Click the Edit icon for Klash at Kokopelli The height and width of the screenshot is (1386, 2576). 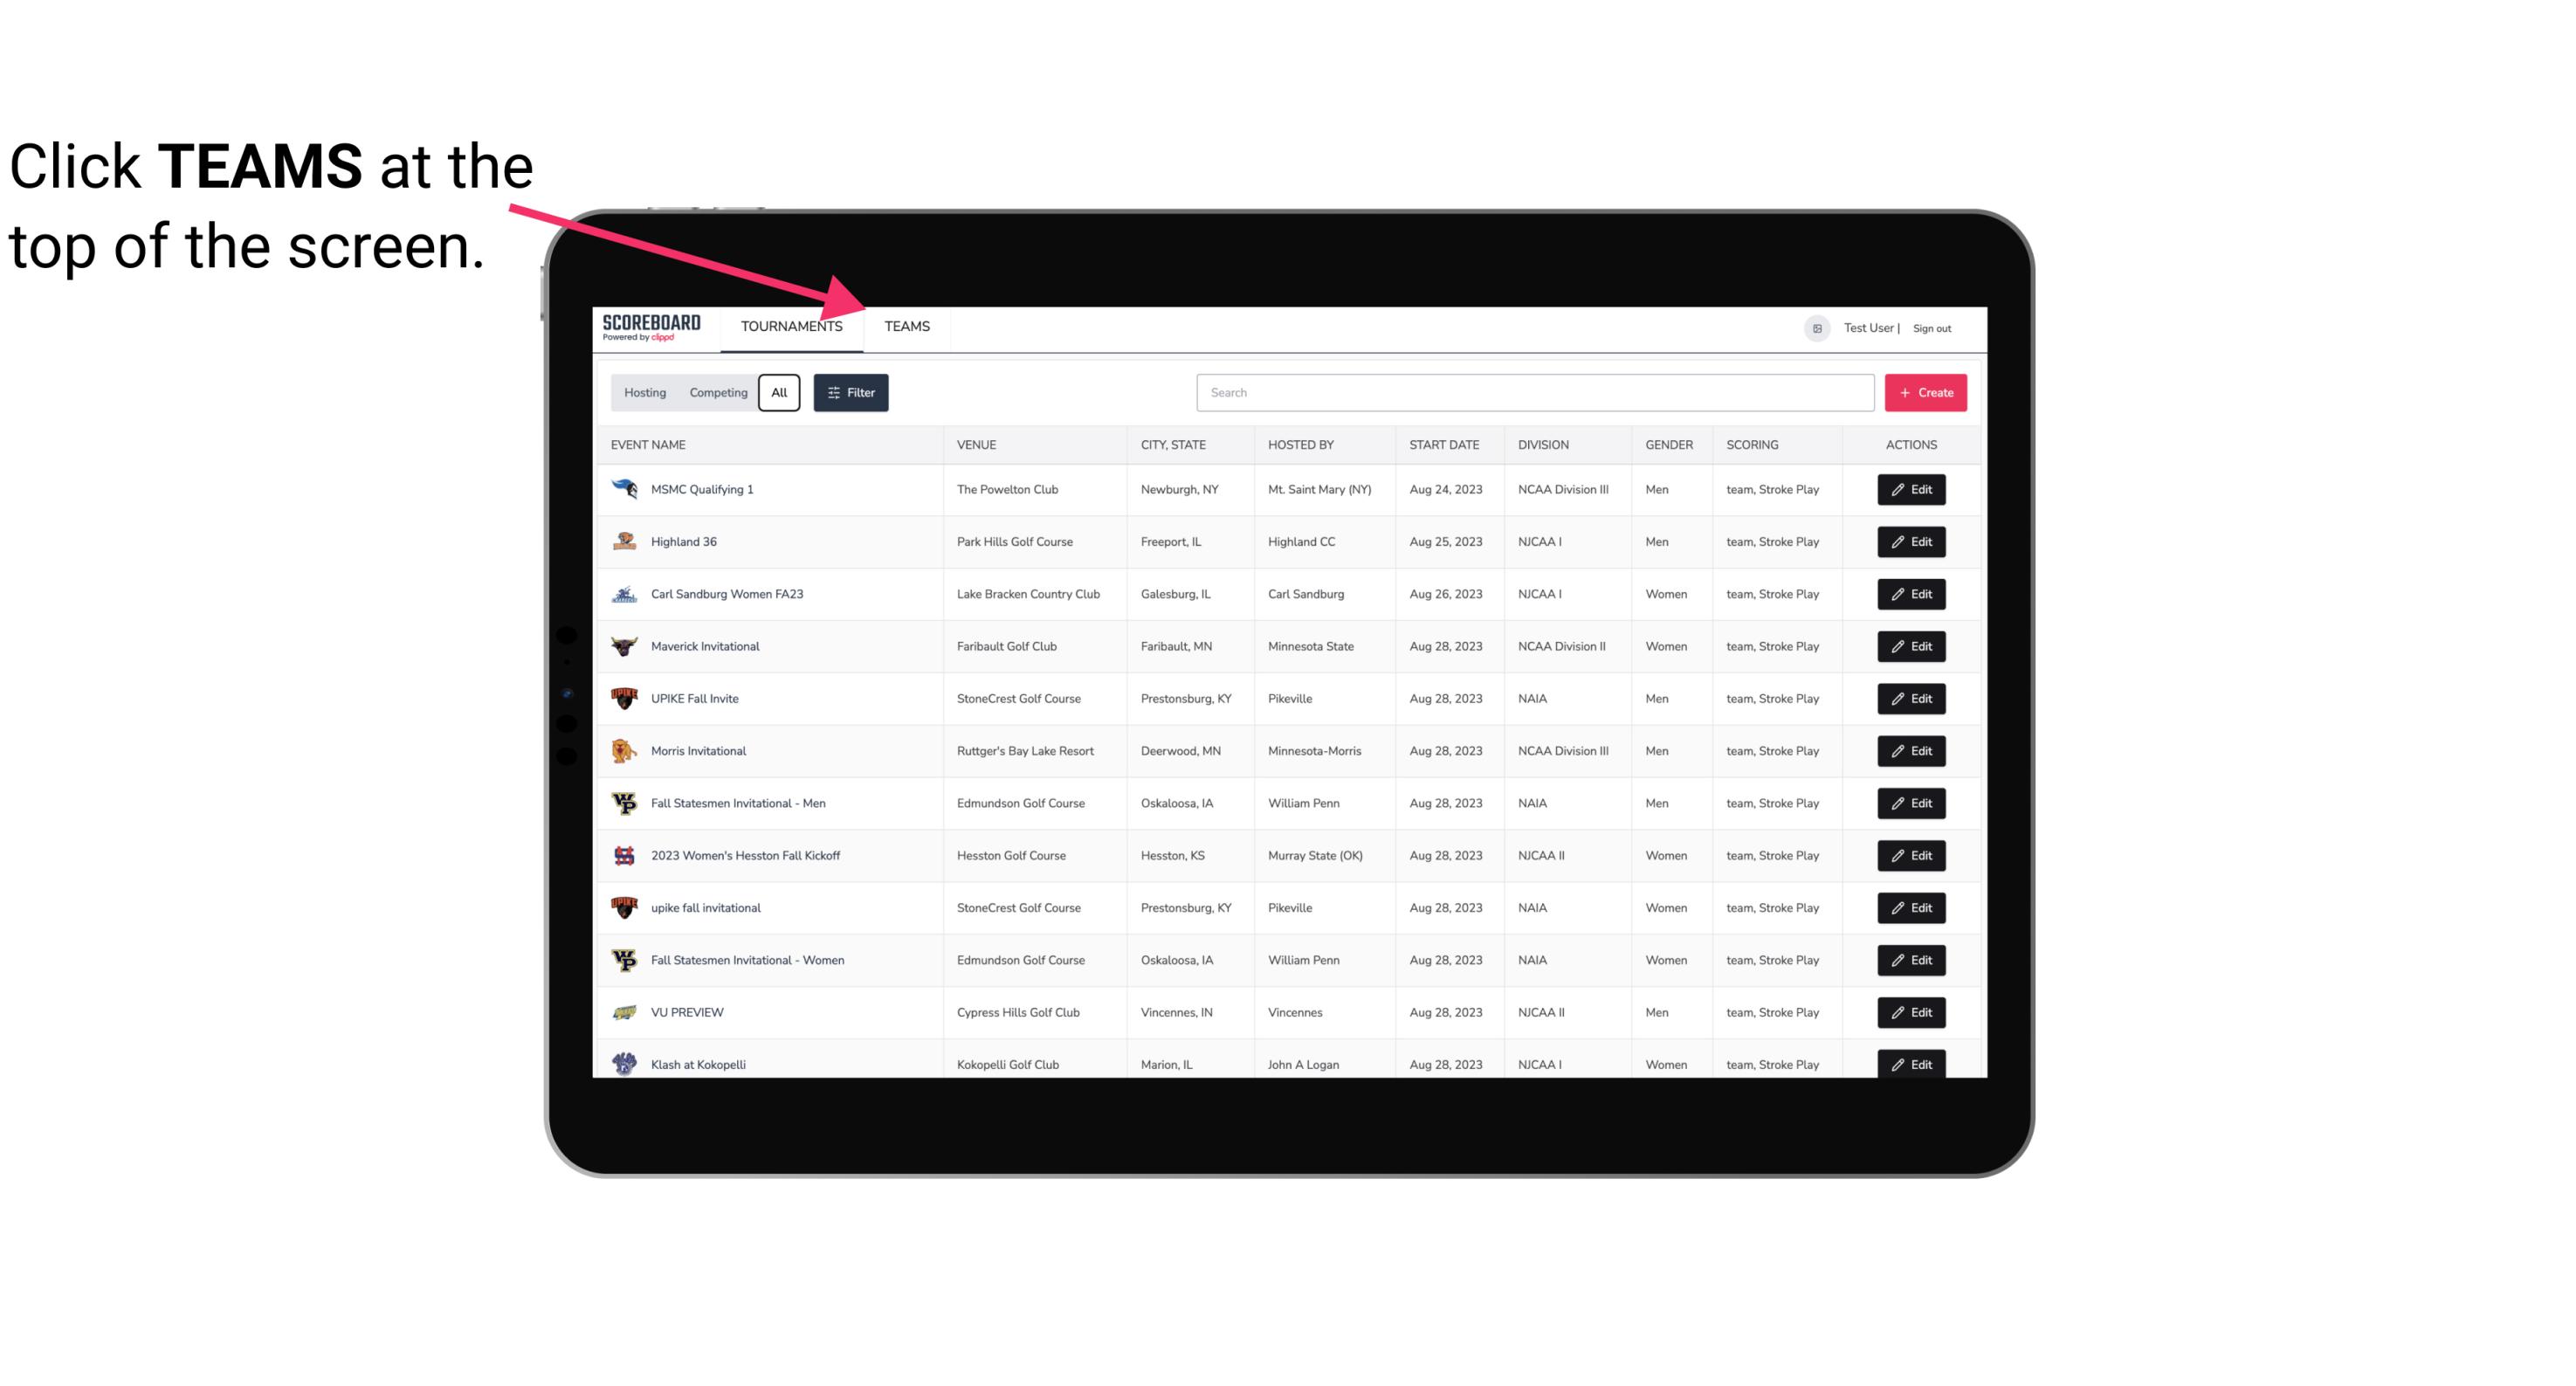click(1911, 1064)
